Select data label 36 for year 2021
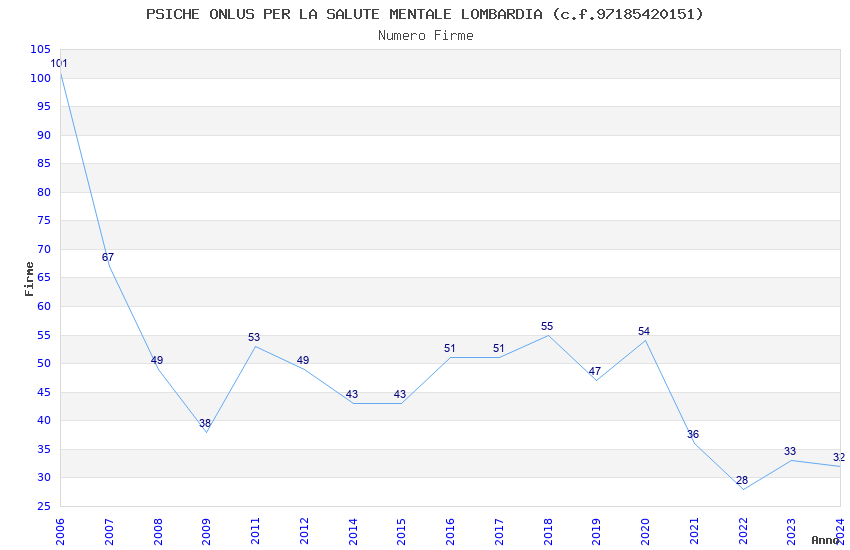The image size is (850, 550). pos(693,433)
